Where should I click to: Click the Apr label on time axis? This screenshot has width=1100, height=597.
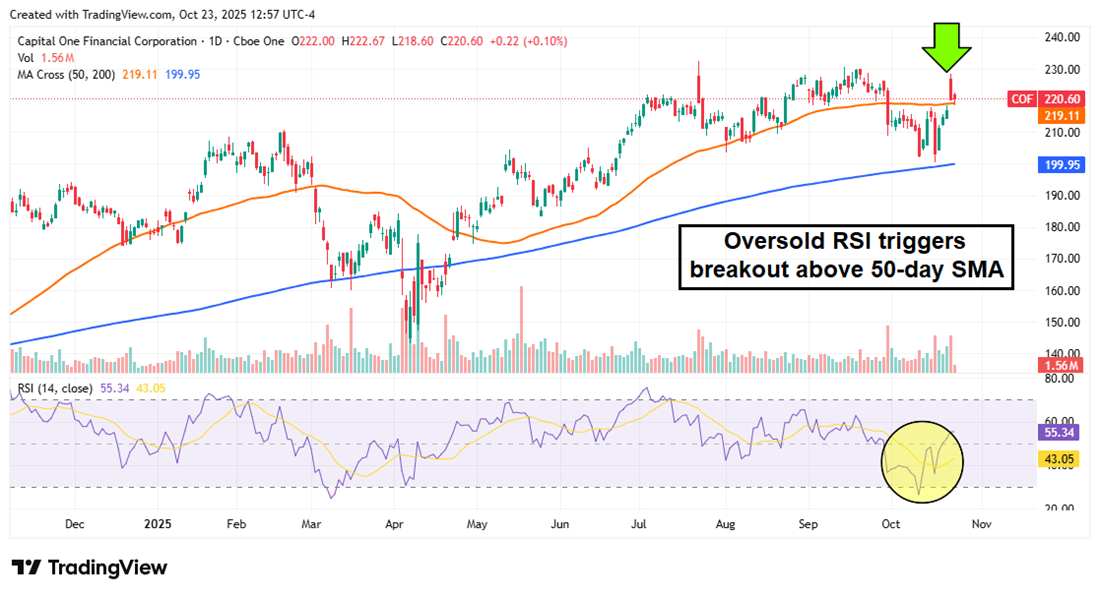[x=394, y=524]
